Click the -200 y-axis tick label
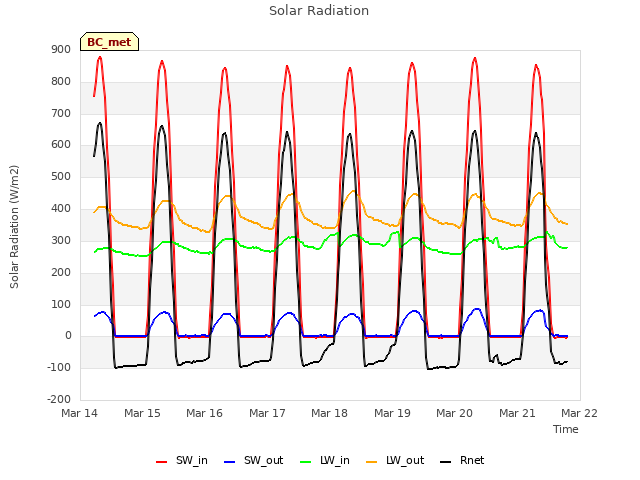 tap(59, 399)
